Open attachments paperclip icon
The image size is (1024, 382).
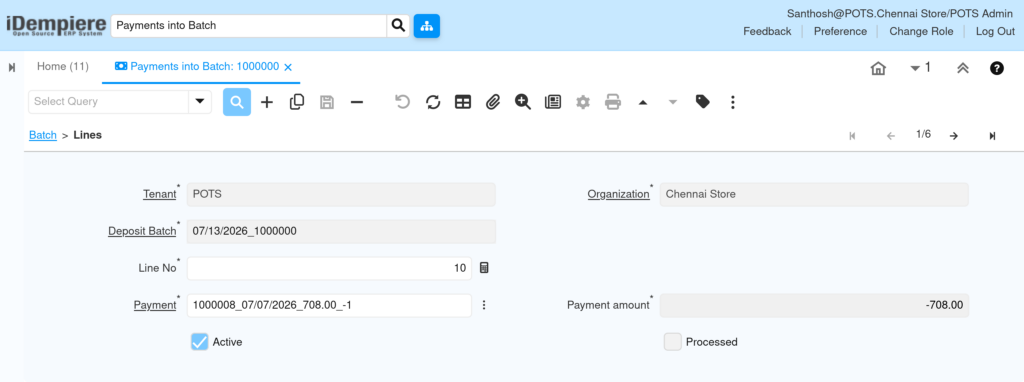[x=493, y=102]
